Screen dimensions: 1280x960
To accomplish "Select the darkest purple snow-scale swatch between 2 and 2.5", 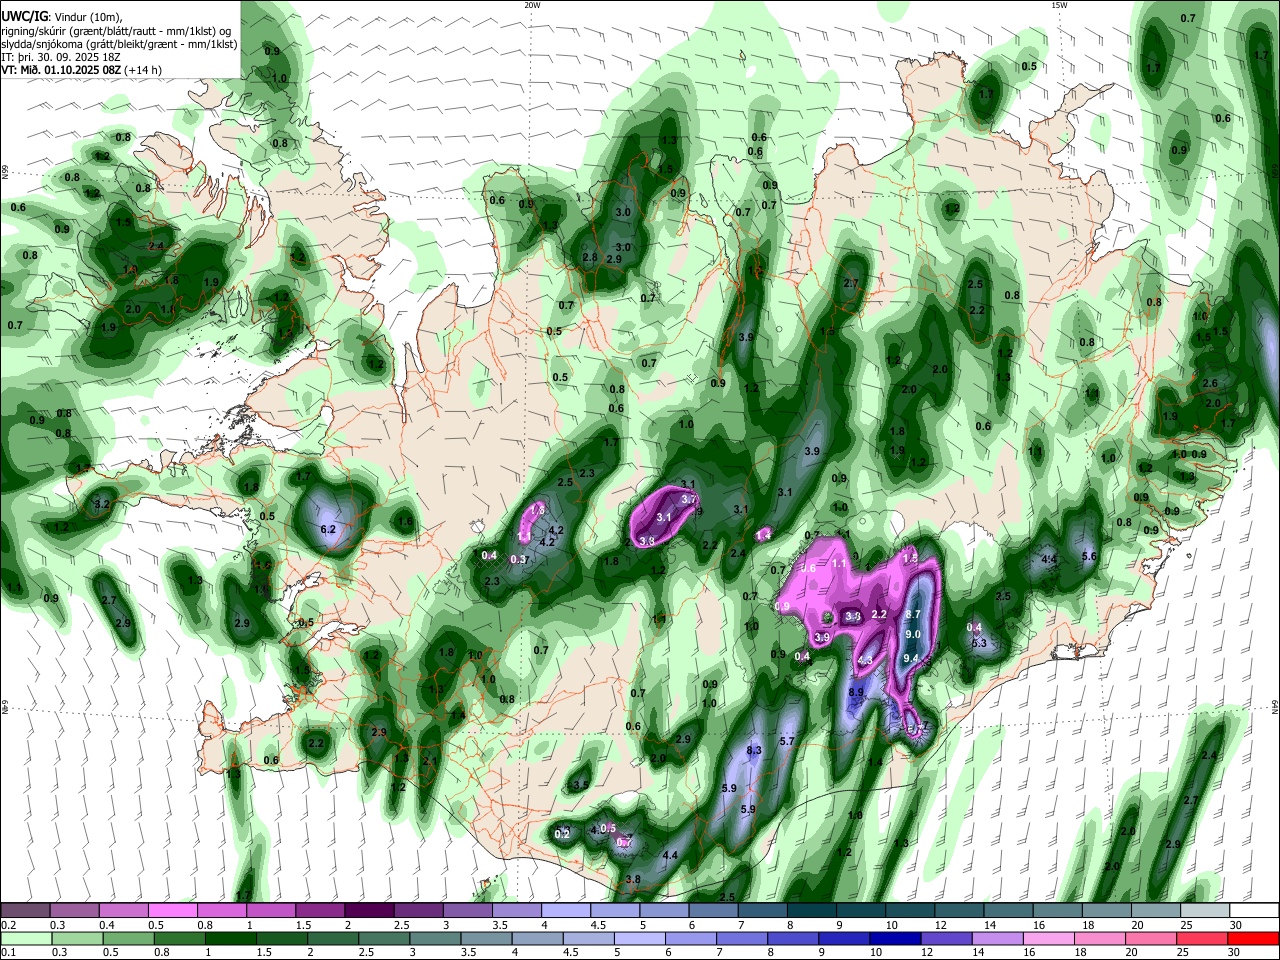I will click(369, 910).
